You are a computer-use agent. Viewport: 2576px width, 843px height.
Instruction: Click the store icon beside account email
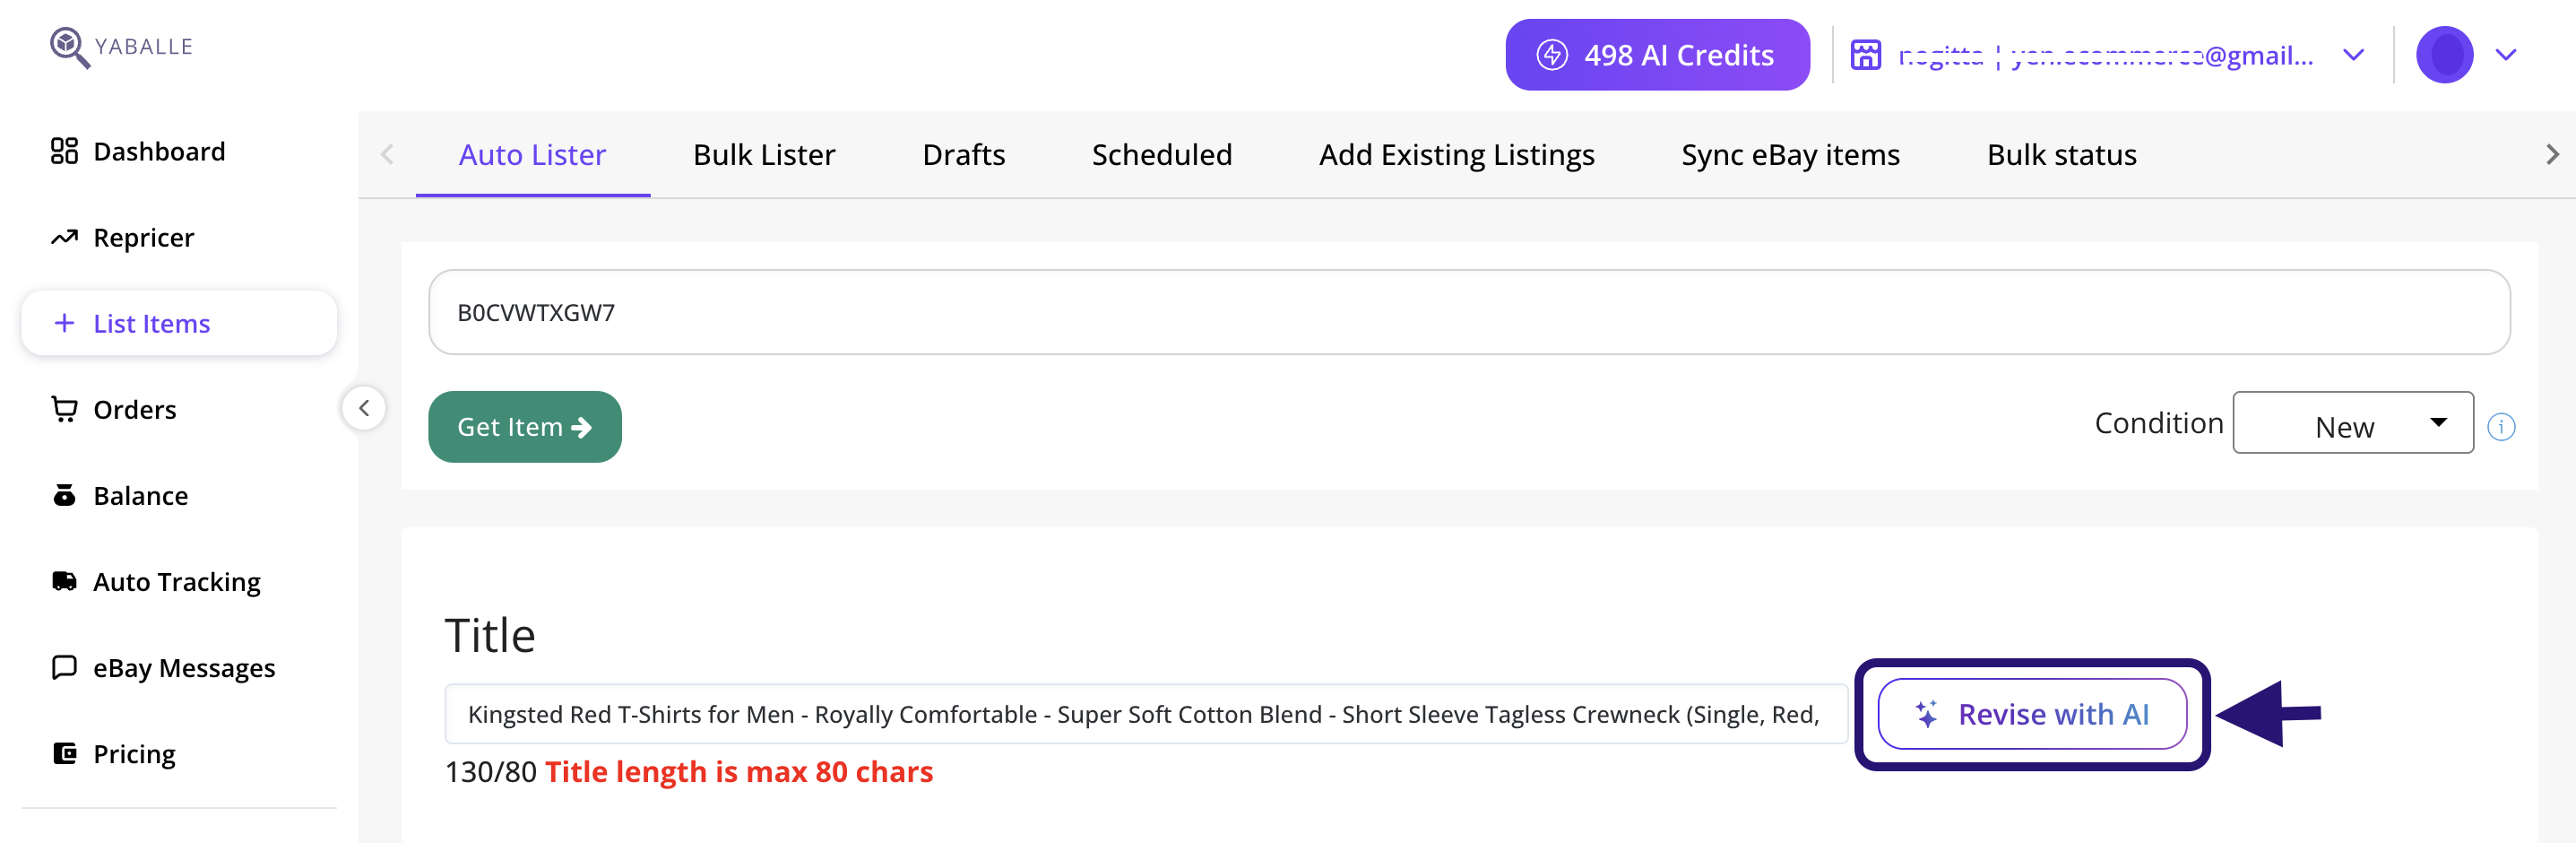point(1865,55)
